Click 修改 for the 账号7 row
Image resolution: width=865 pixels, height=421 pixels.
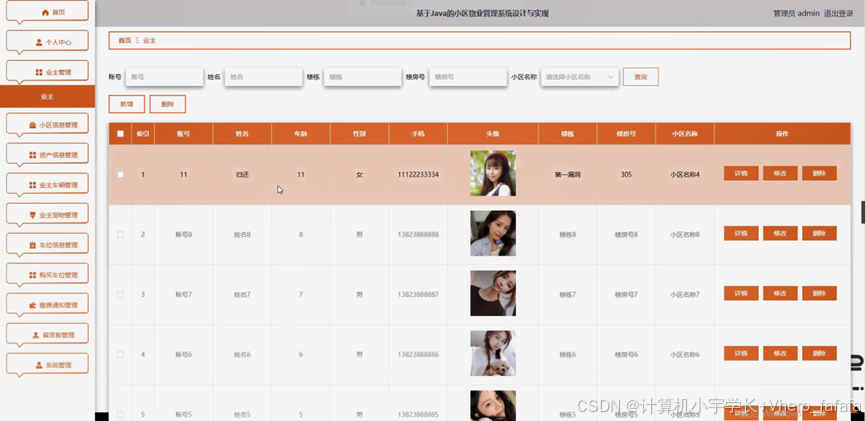[780, 294]
